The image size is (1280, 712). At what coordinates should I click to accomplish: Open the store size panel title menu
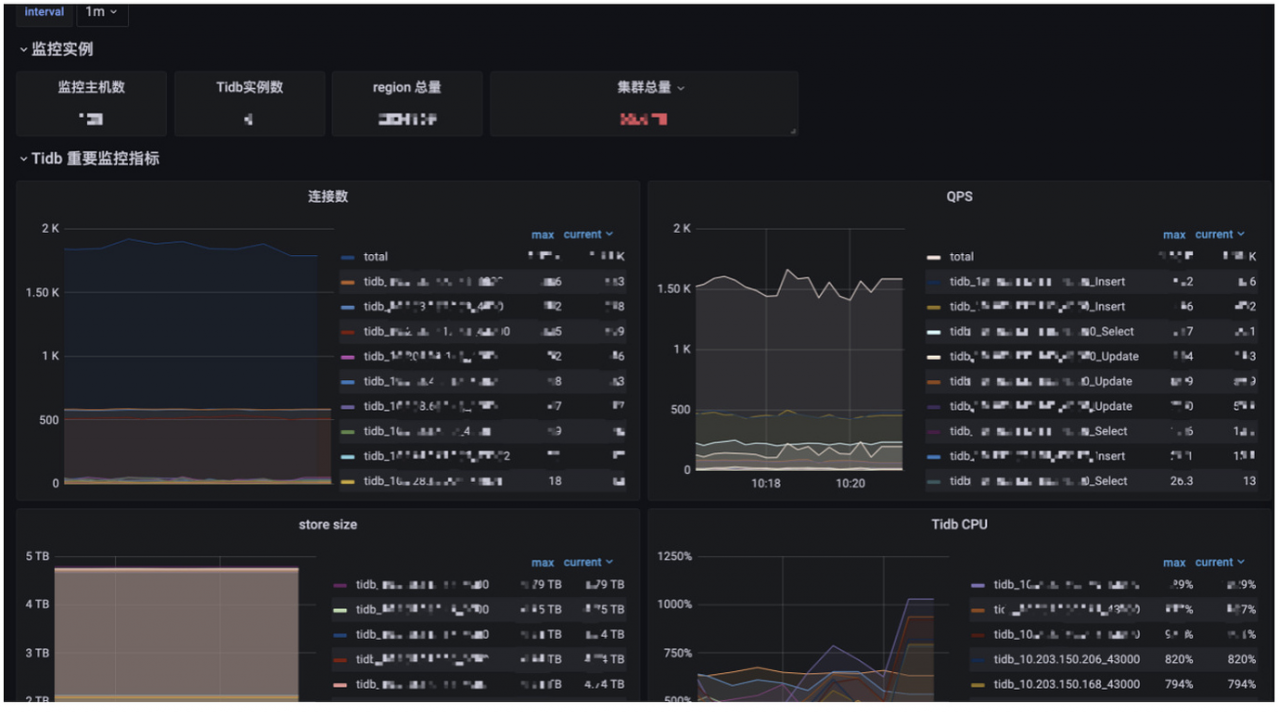[x=328, y=524]
